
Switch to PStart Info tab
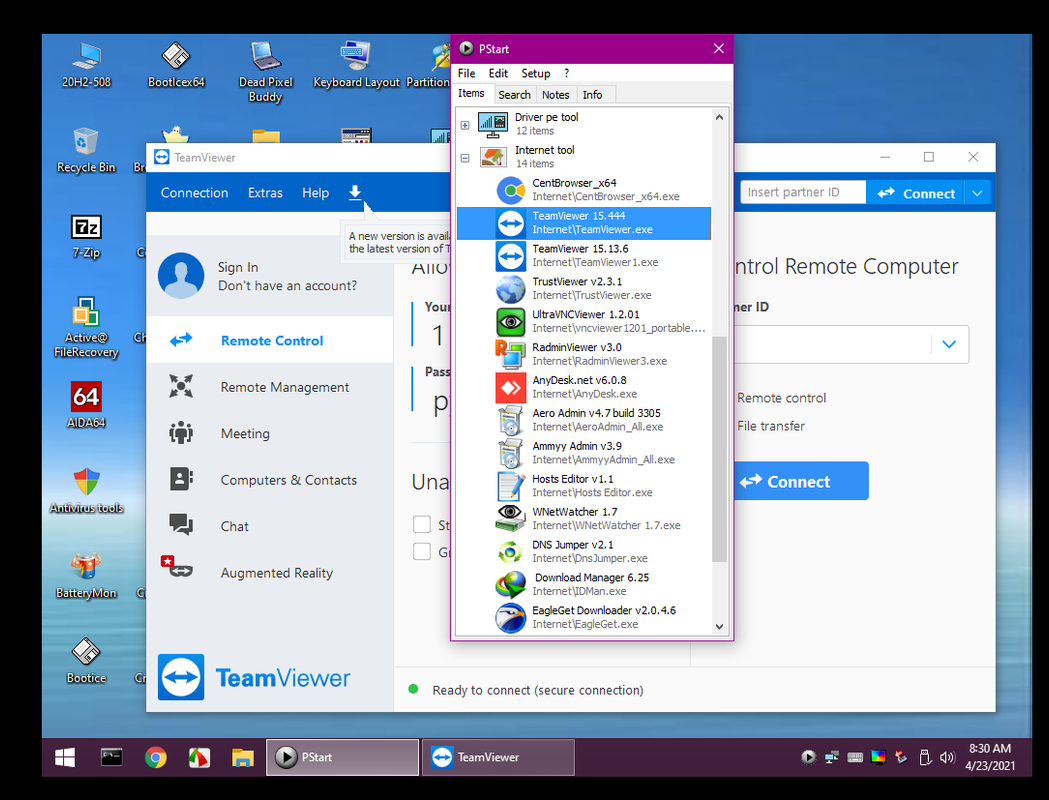pyautogui.click(x=592, y=95)
